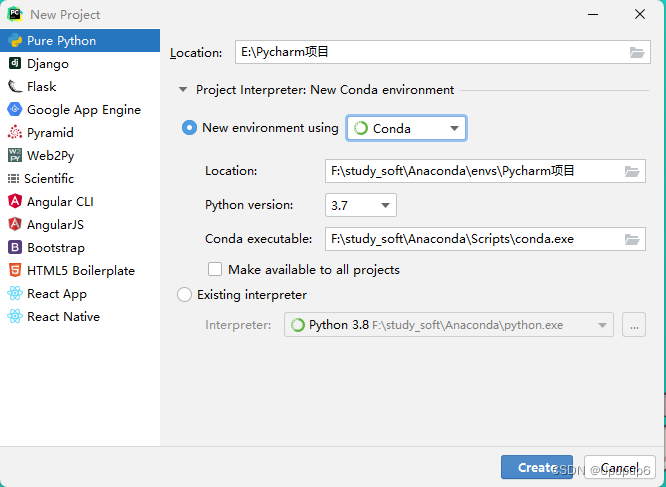Pick the Scientific project icon

(13, 179)
